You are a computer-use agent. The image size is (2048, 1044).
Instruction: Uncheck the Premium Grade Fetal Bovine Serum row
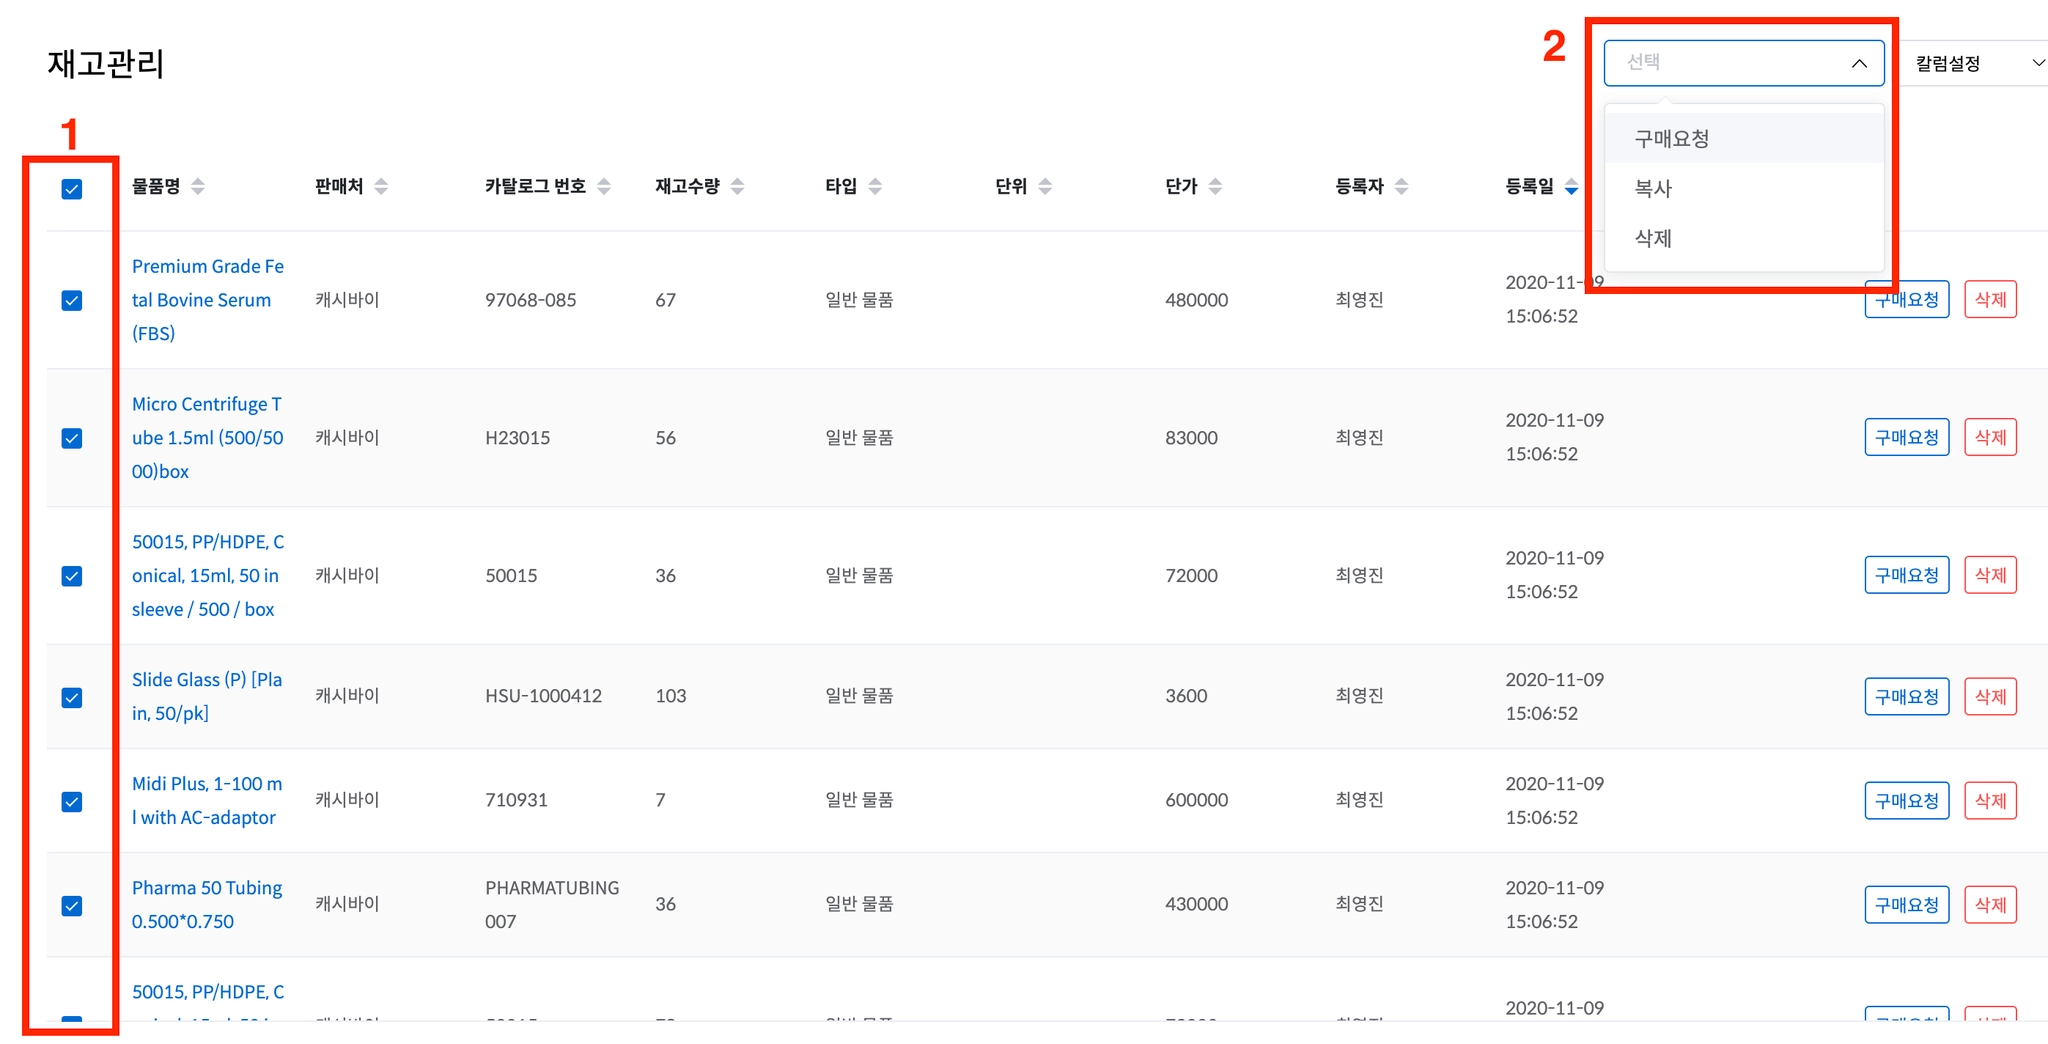(72, 300)
